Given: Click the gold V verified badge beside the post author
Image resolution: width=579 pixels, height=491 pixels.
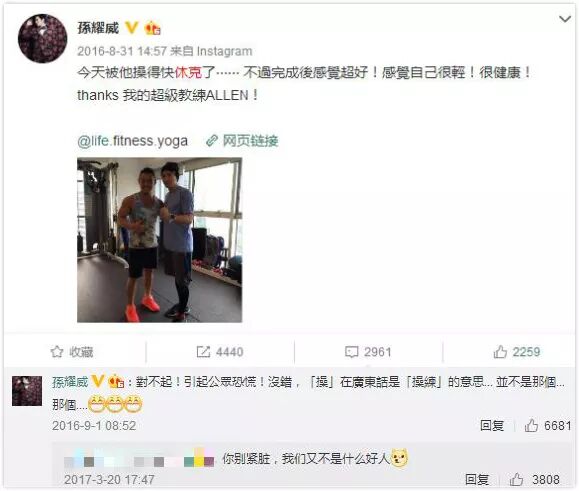Looking at the screenshot, I should (x=131, y=28).
